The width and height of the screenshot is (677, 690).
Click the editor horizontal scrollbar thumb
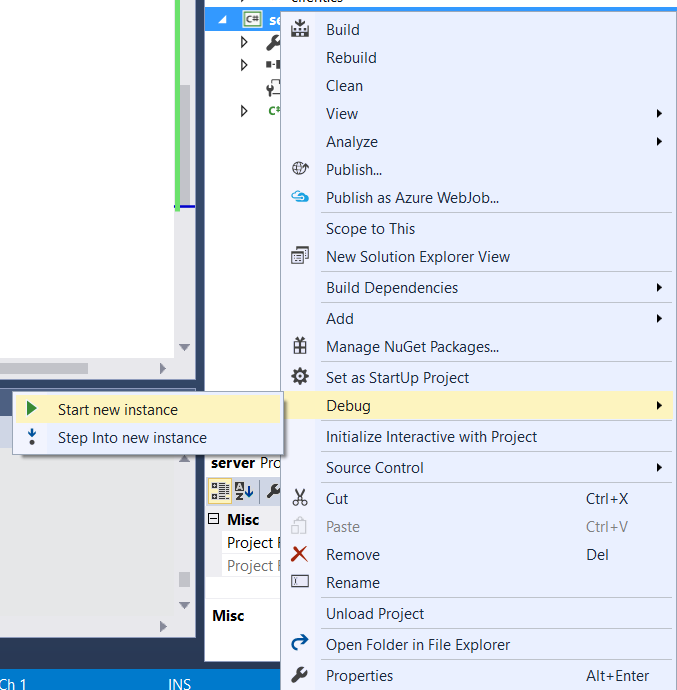pos(44,368)
